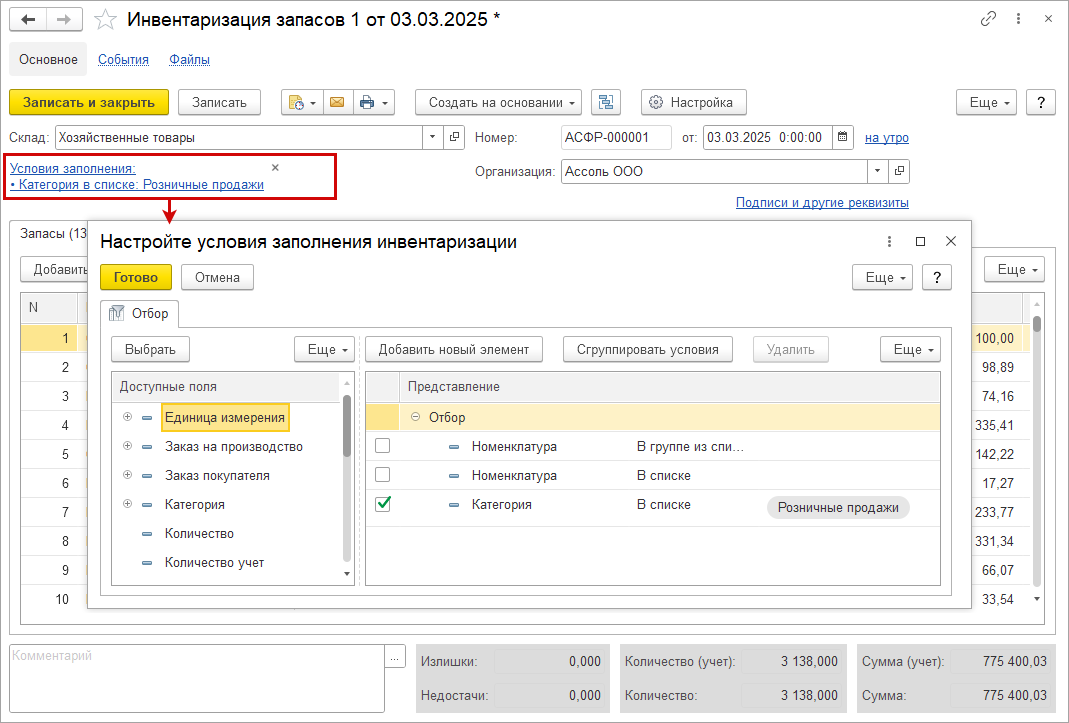Click the available fields list scrollbar
Image resolution: width=1069 pixels, height=723 pixels.
click(346, 426)
